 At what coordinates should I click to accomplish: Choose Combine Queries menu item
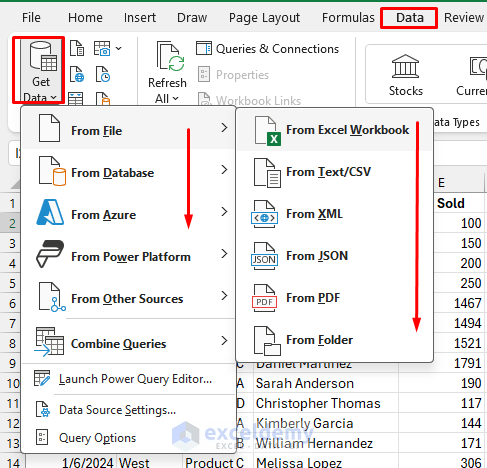coord(128,341)
